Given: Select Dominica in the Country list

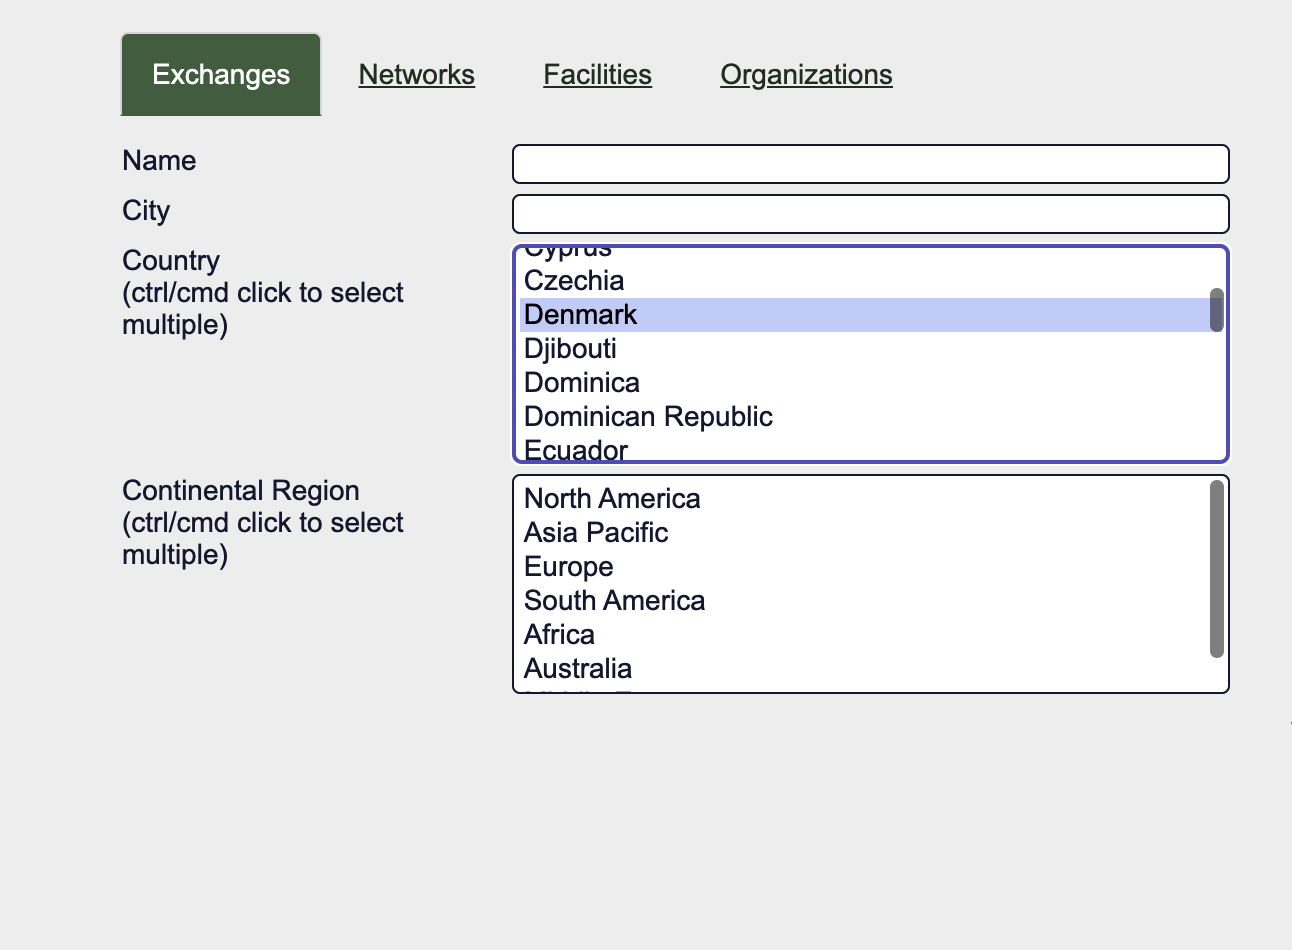Looking at the screenshot, I should pyautogui.click(x=865, y=383).
